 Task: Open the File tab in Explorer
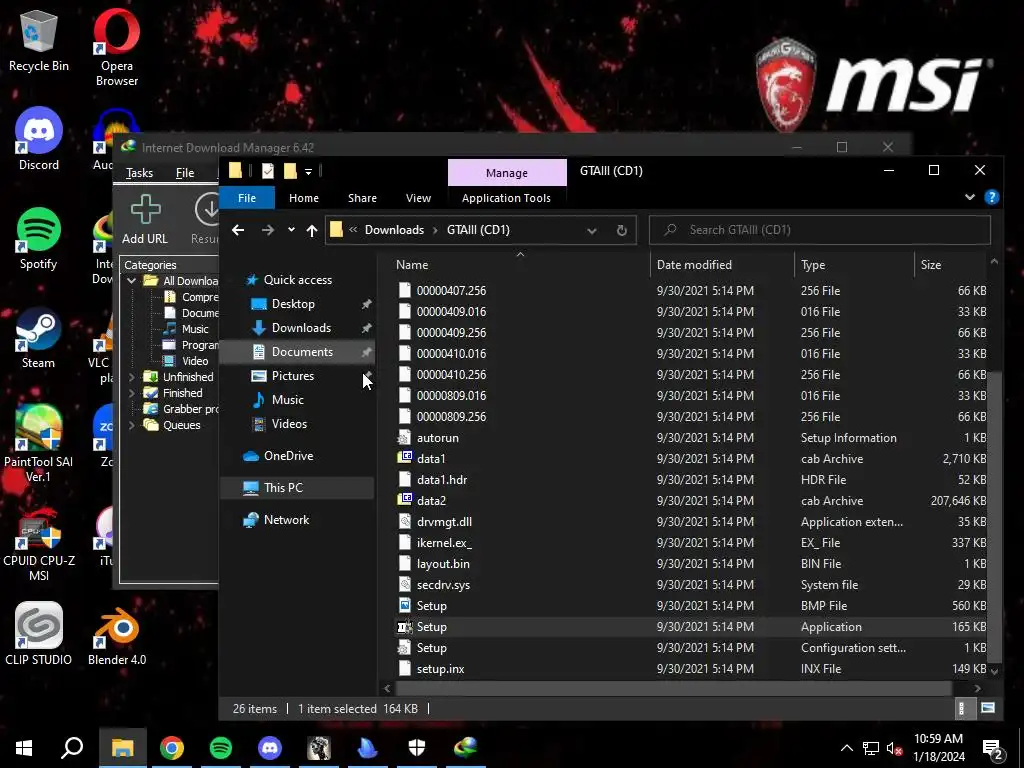pyautogui.click(x=247, y=198)
